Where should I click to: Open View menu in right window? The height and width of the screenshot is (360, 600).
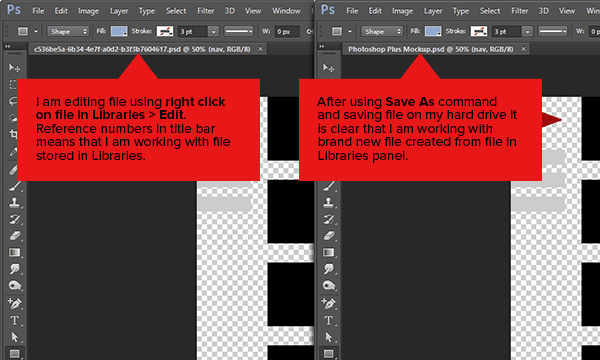tap(567, 11)
